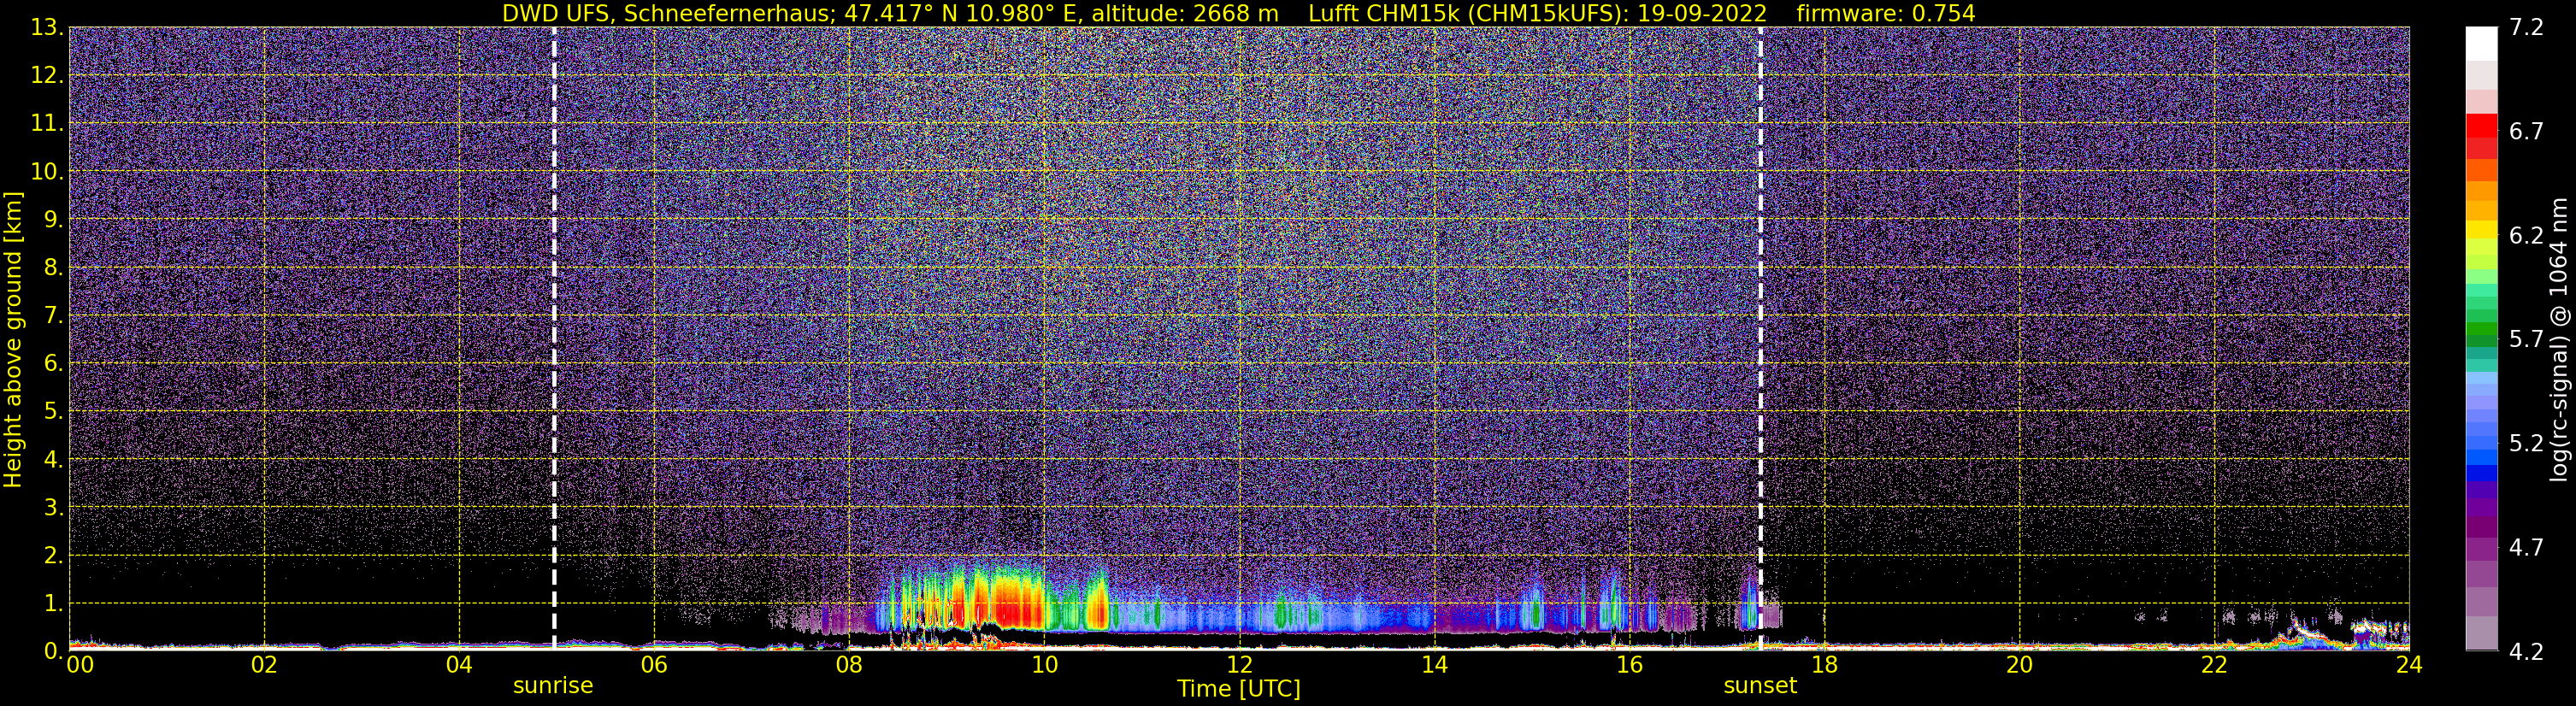Click the y-axis tick label '4.'
This screenshot has height=706, width=2576.
54,460
